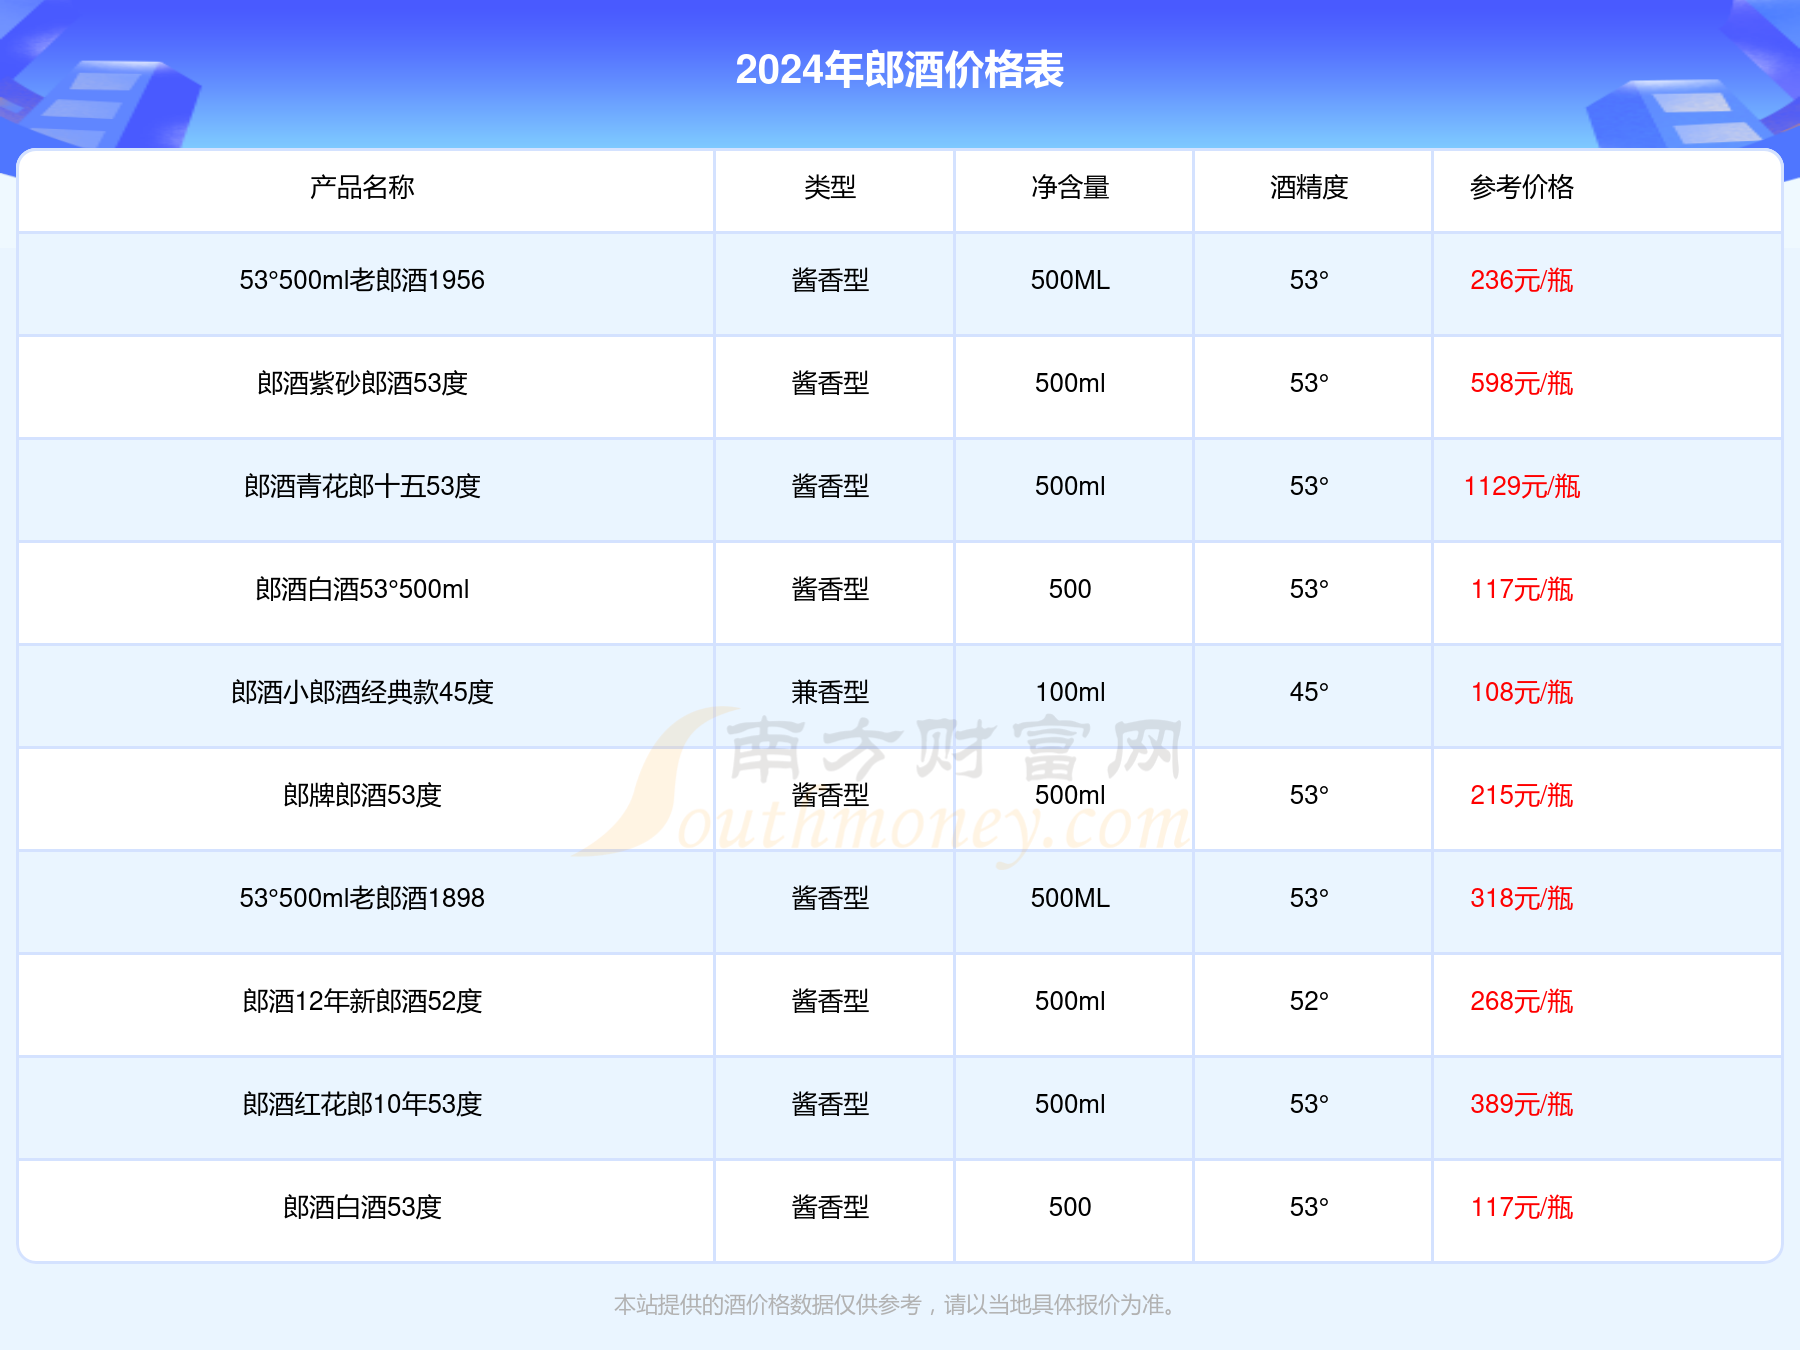The image size is (1800, 1350).
Task: Select product 郎酒12年新郎酒52度
Action: pyautogui.click(x=362, y=1001)
